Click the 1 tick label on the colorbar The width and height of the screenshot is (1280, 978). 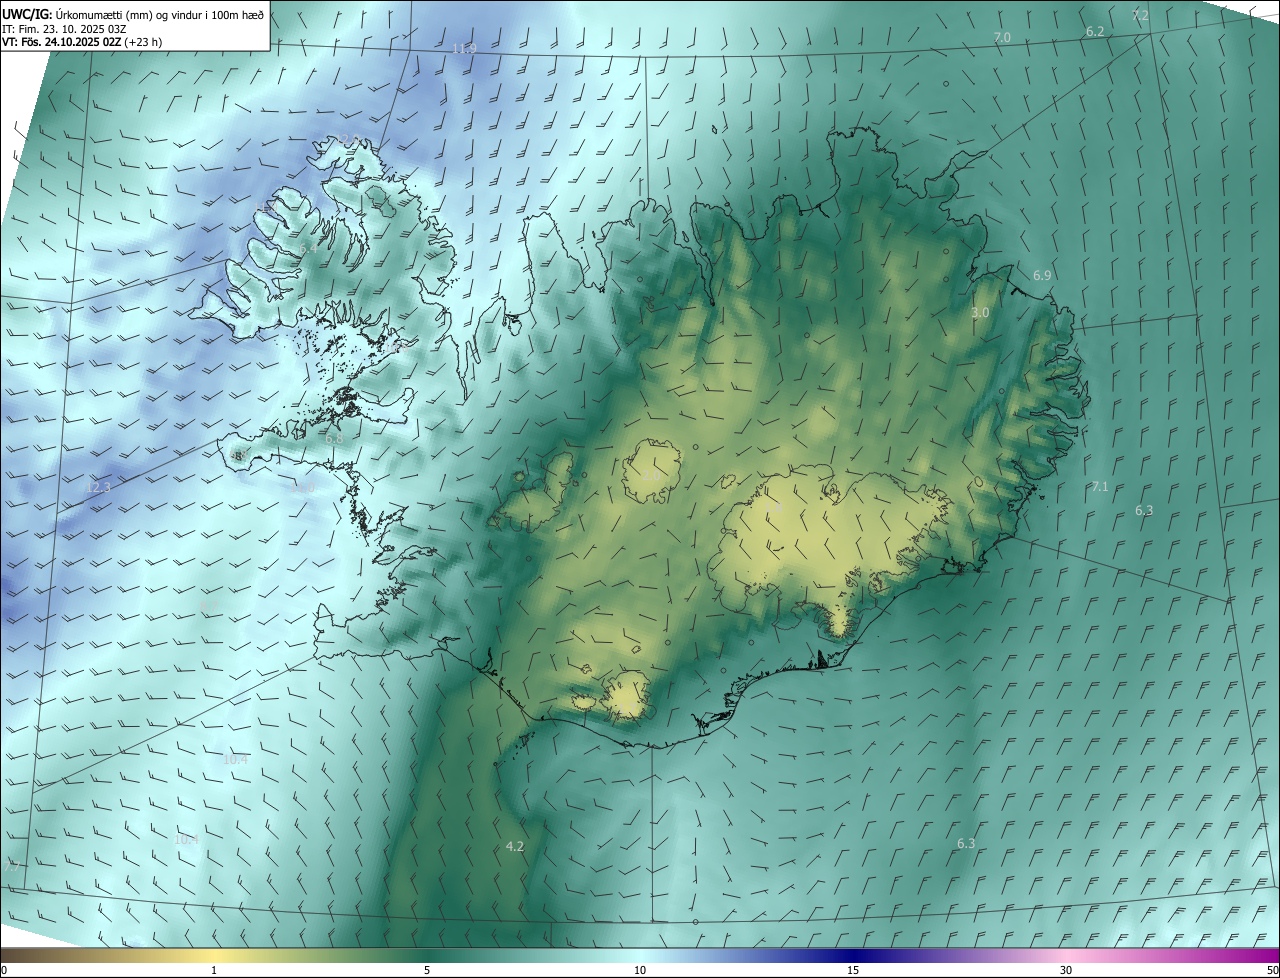point(214,970)
